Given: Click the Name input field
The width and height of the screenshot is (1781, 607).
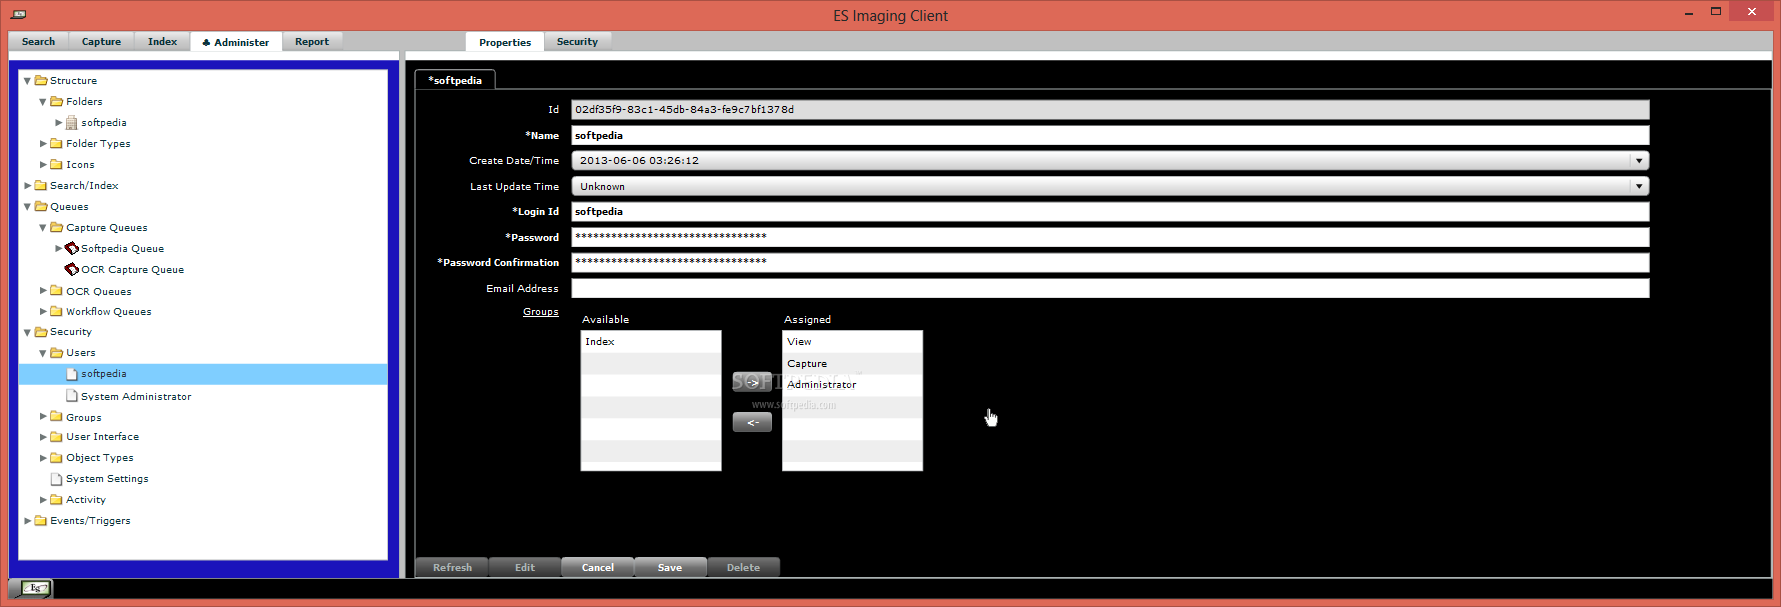Looking at the screenshot, I should coord(1110,135).
